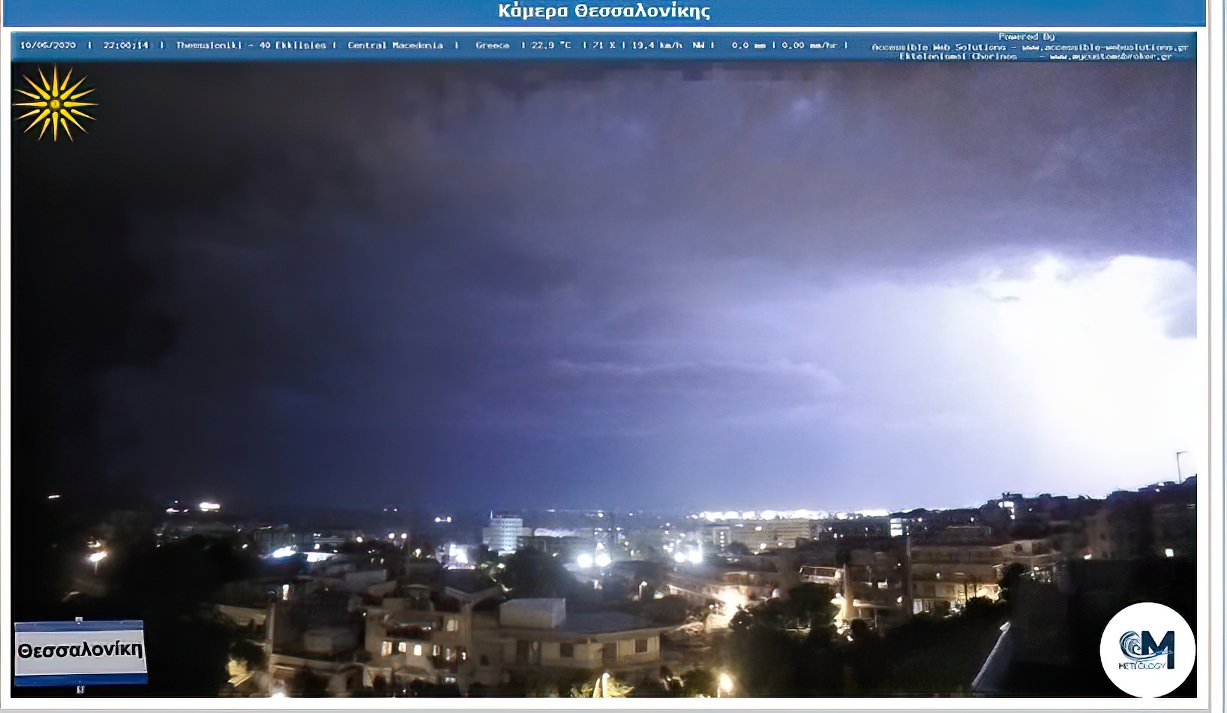Click the Meteology logo circle
This screenshot has width=1227, height=713.
tap(1147, 649)
